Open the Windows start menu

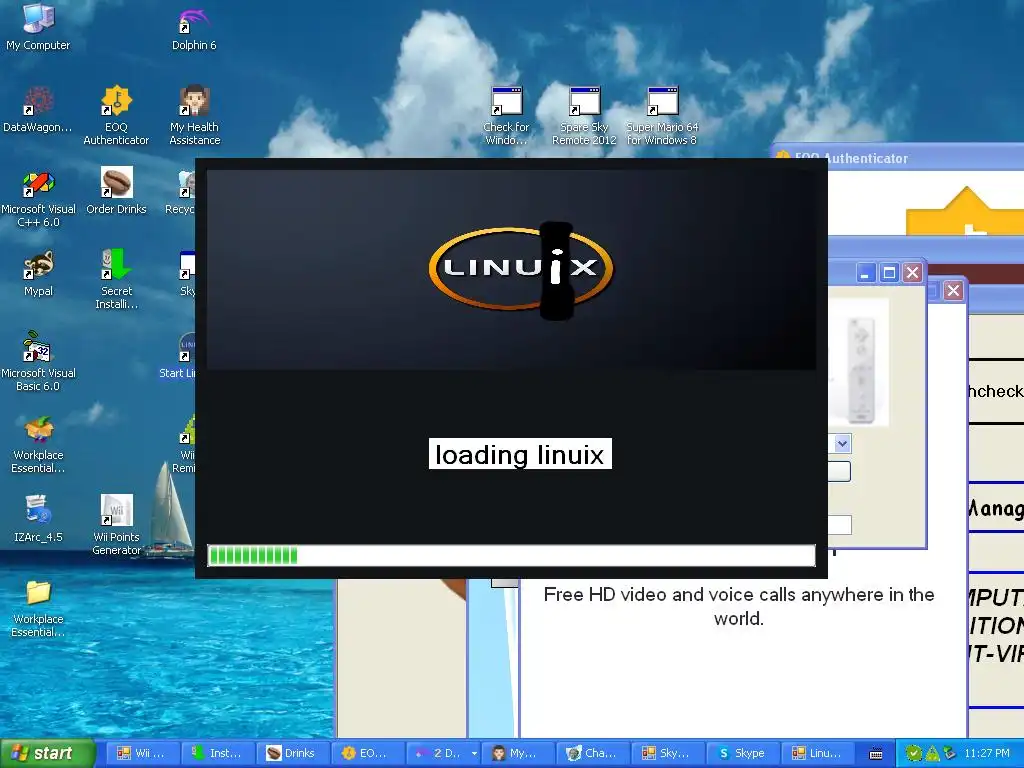pos(46,753)
